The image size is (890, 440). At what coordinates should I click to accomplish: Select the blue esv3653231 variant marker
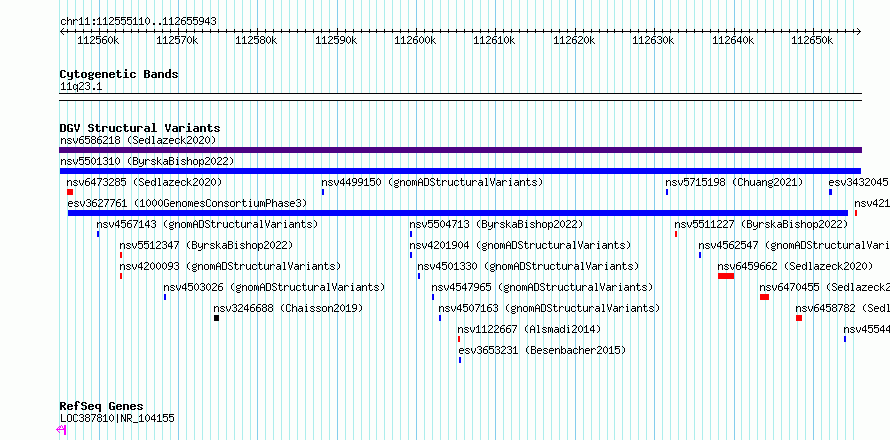coord(460,360)
